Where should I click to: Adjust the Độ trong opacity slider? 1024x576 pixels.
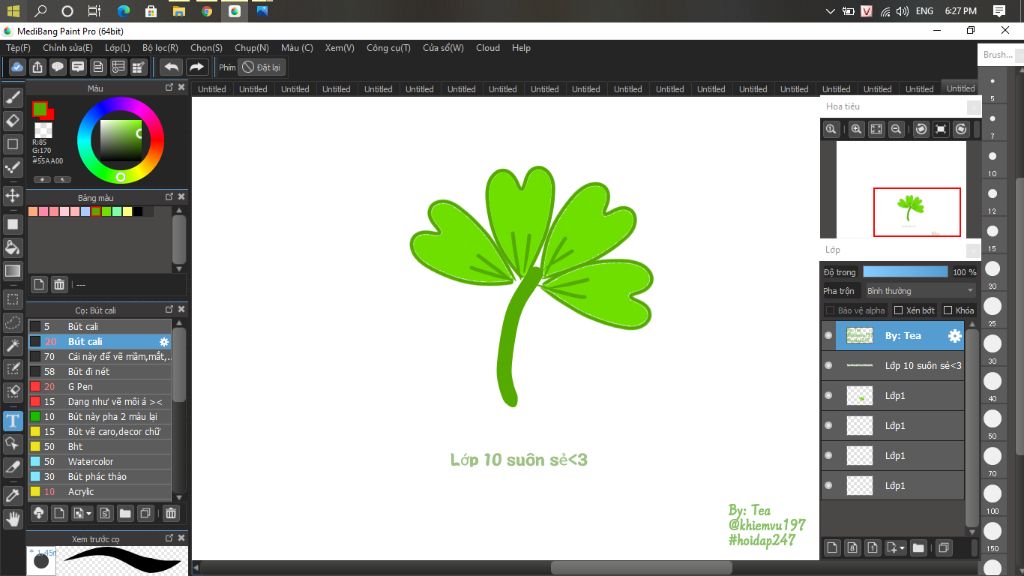905,272
